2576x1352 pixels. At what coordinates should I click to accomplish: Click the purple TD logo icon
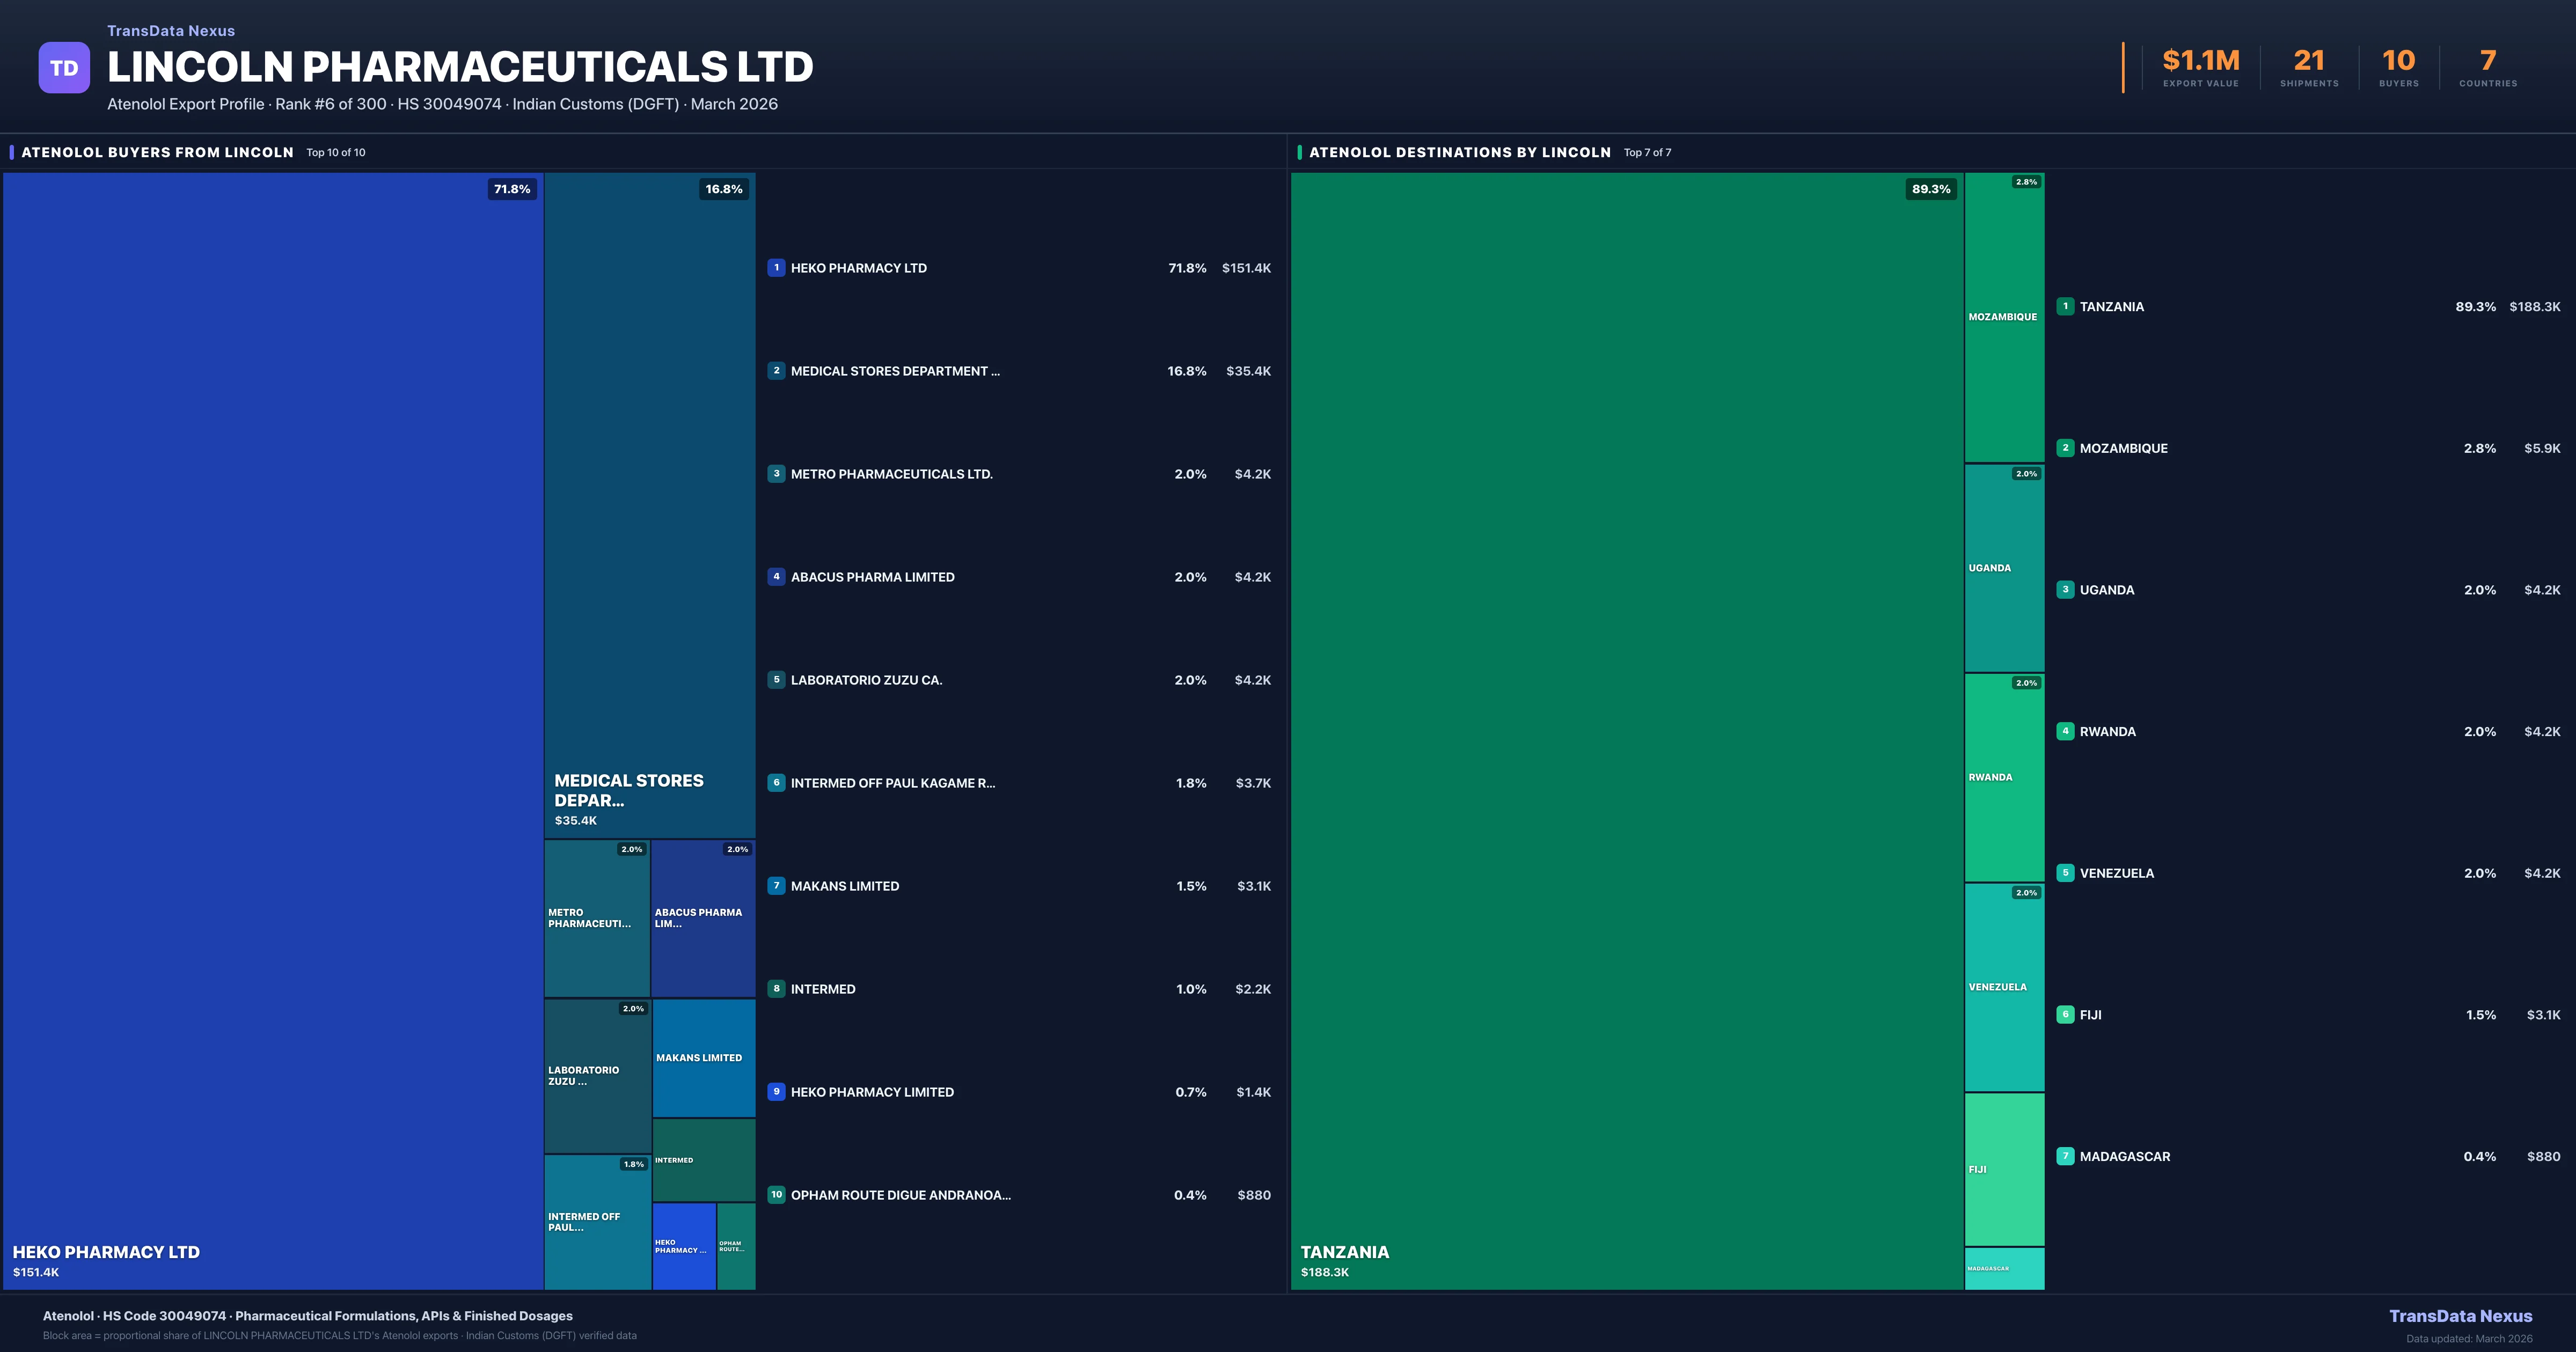[64, 68]
